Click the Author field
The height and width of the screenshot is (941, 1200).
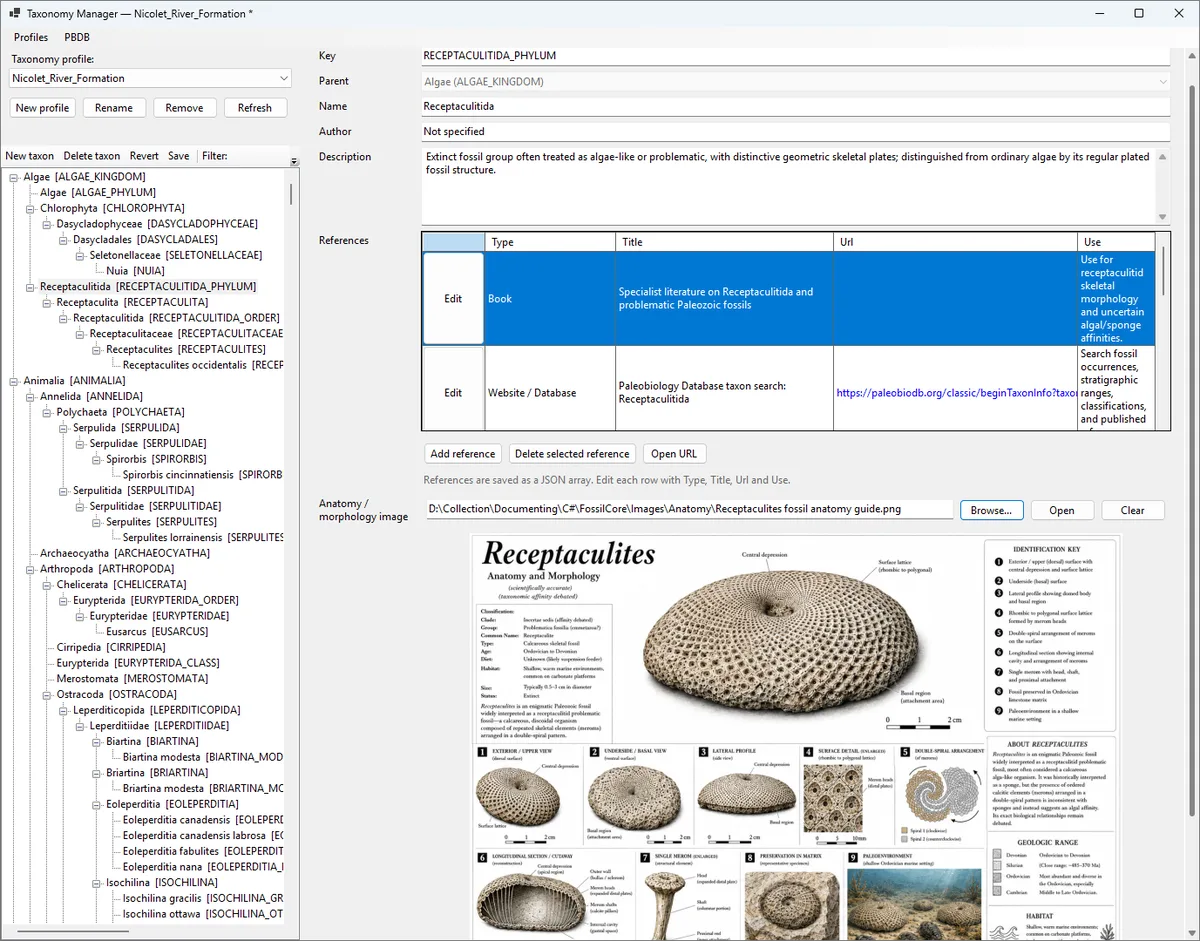795,131
